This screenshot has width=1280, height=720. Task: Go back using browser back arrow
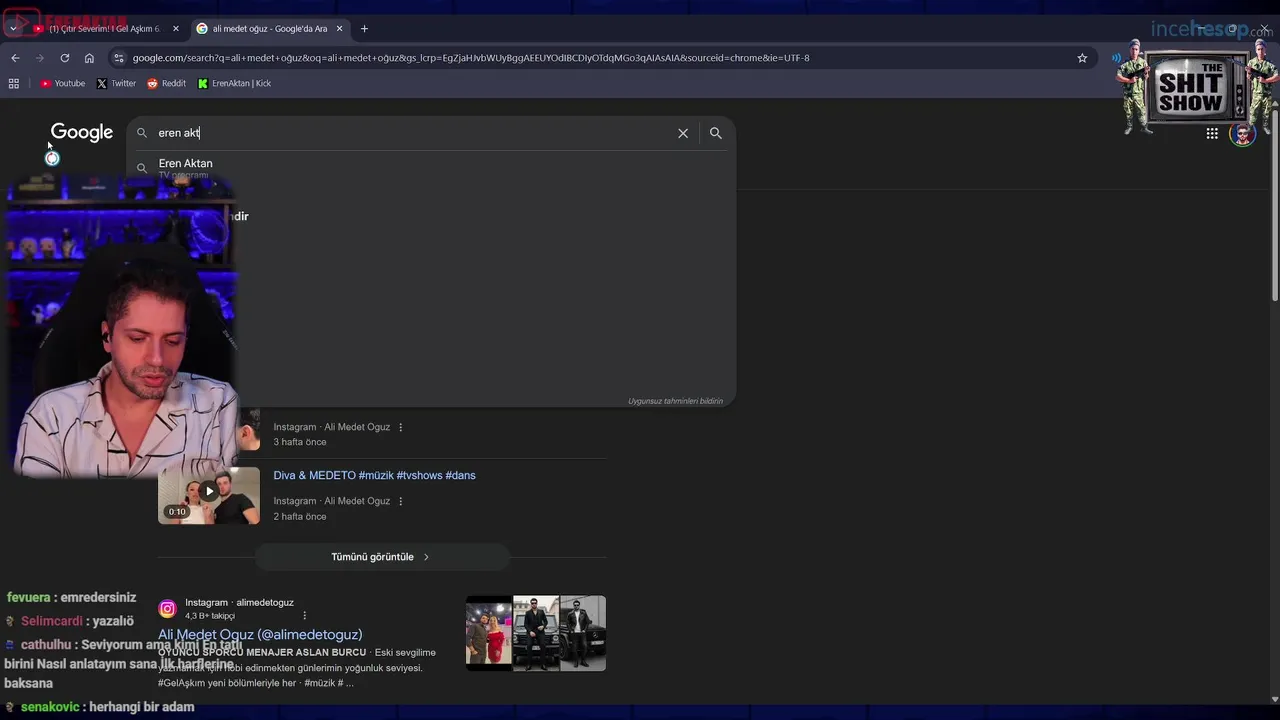coord(15,58)
